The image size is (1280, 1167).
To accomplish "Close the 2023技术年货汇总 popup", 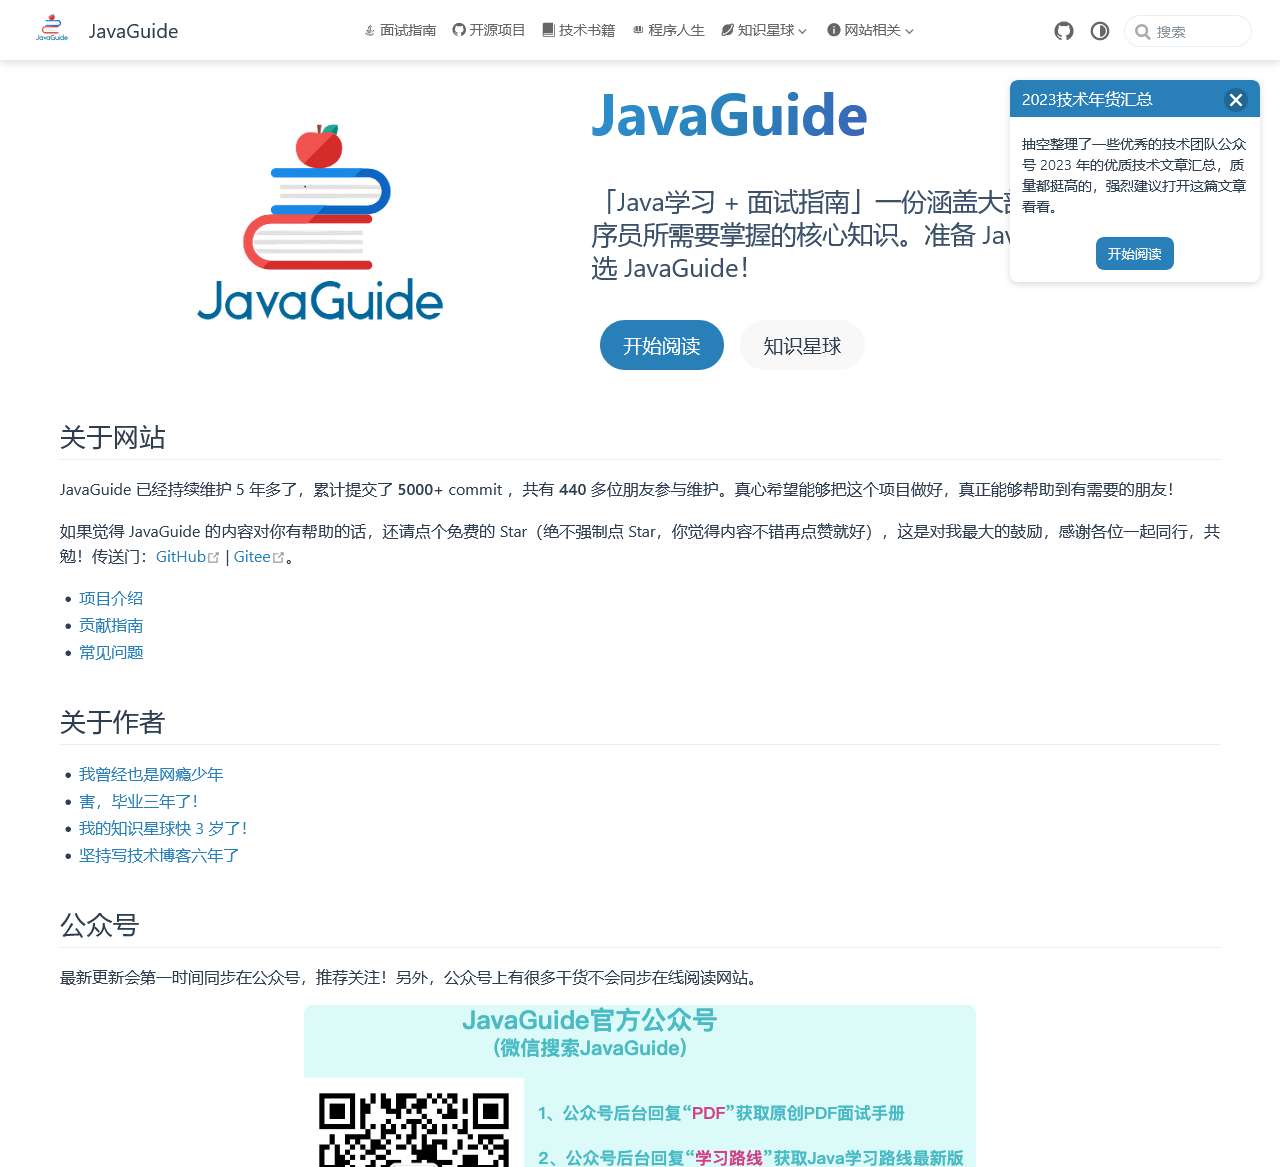I will point(1236,100).
